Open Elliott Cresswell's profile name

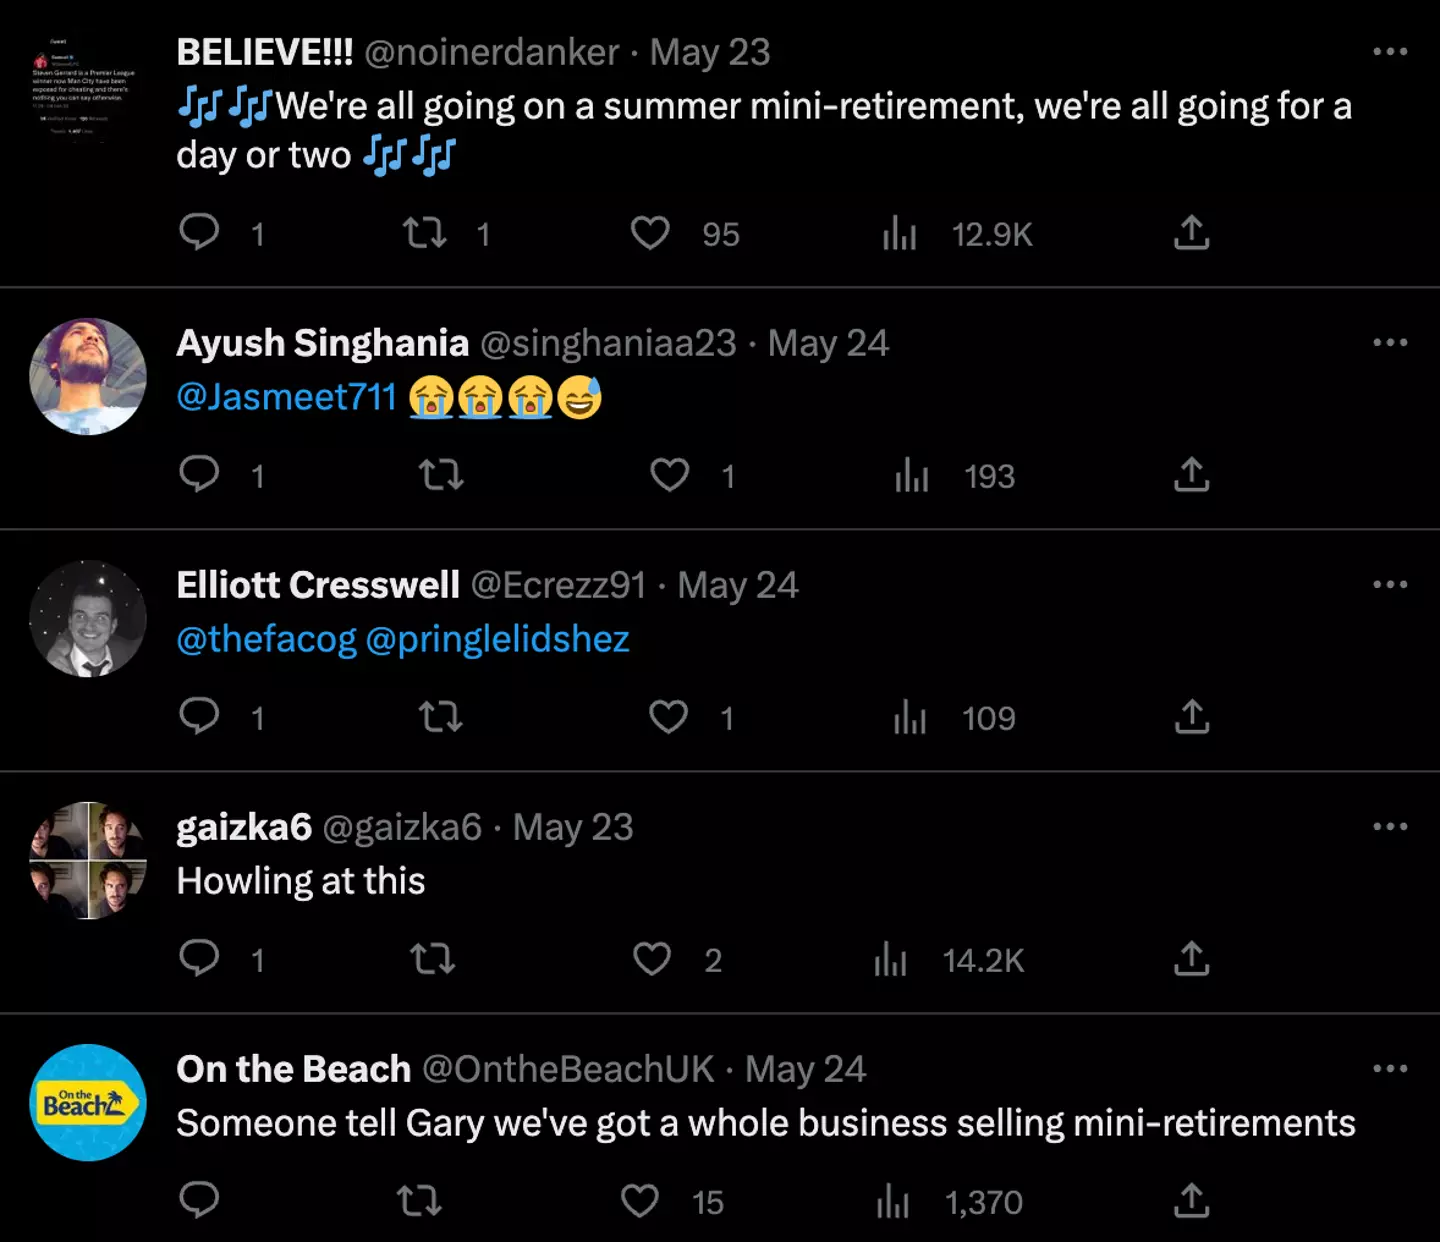(318, 585)
